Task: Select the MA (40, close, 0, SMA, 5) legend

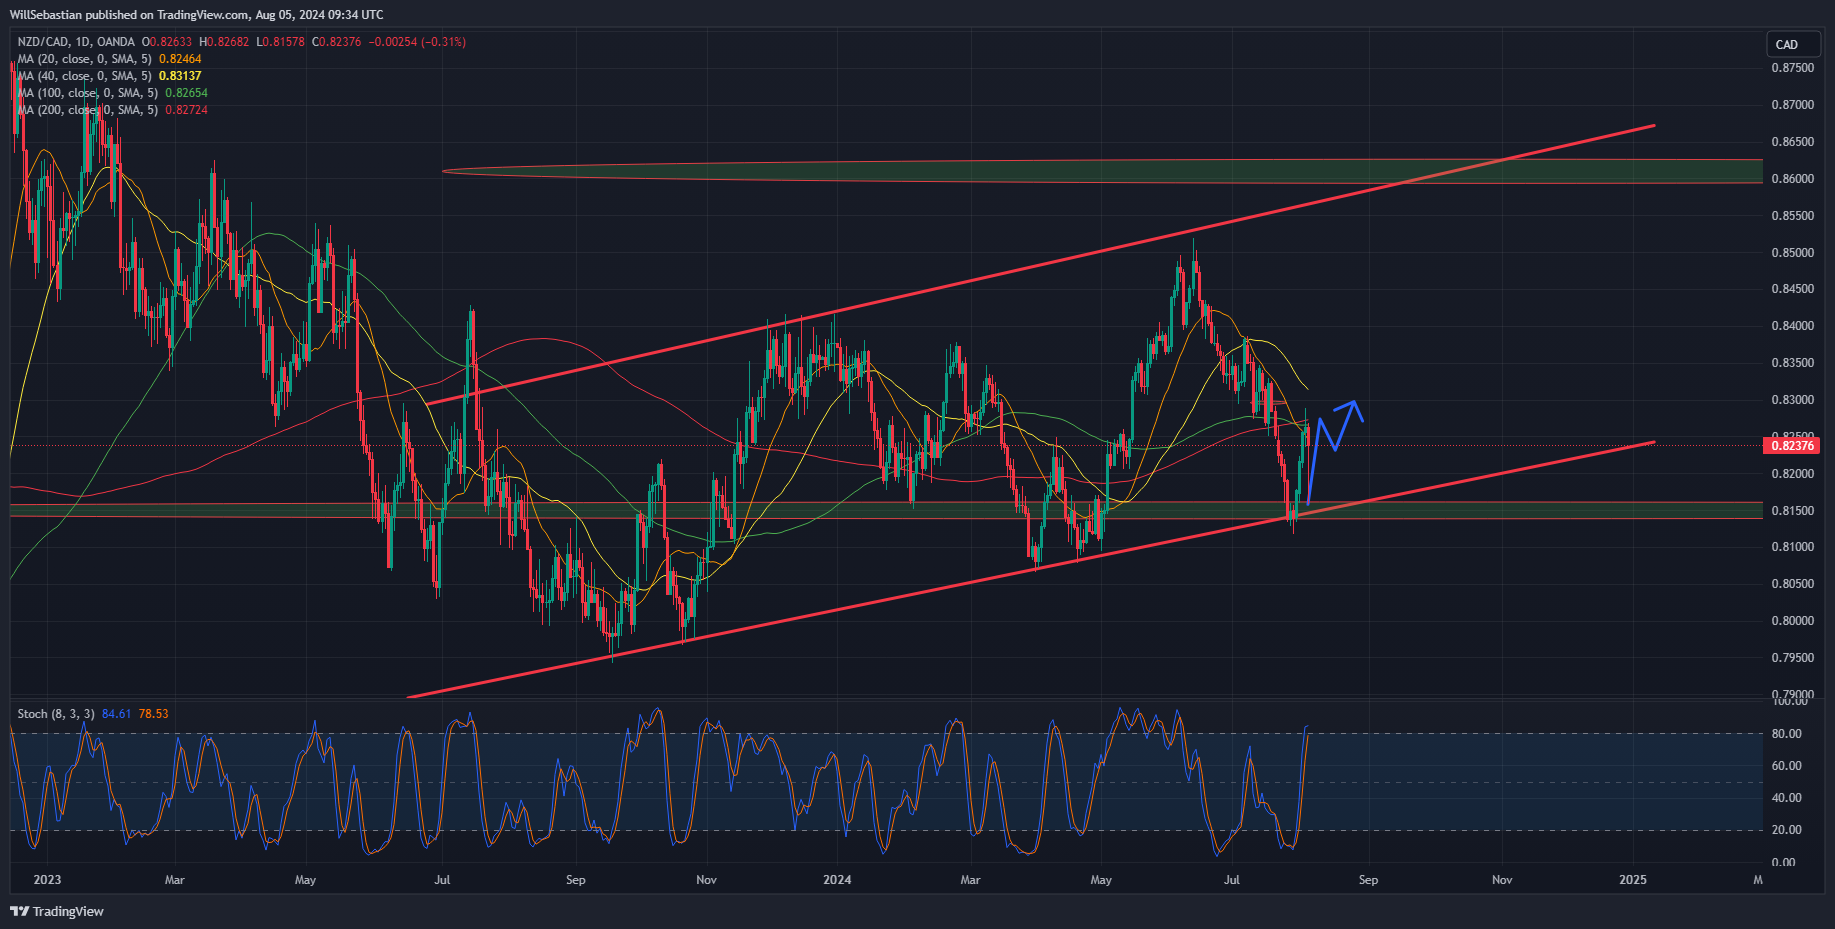Action: click(x=85, y=76)
